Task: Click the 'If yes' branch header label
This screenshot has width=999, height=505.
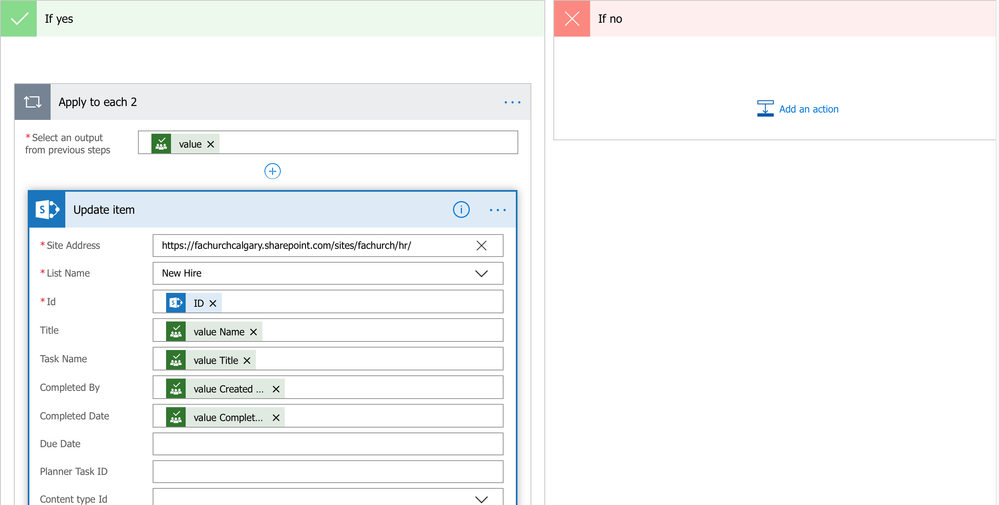Action: (59, 18)
